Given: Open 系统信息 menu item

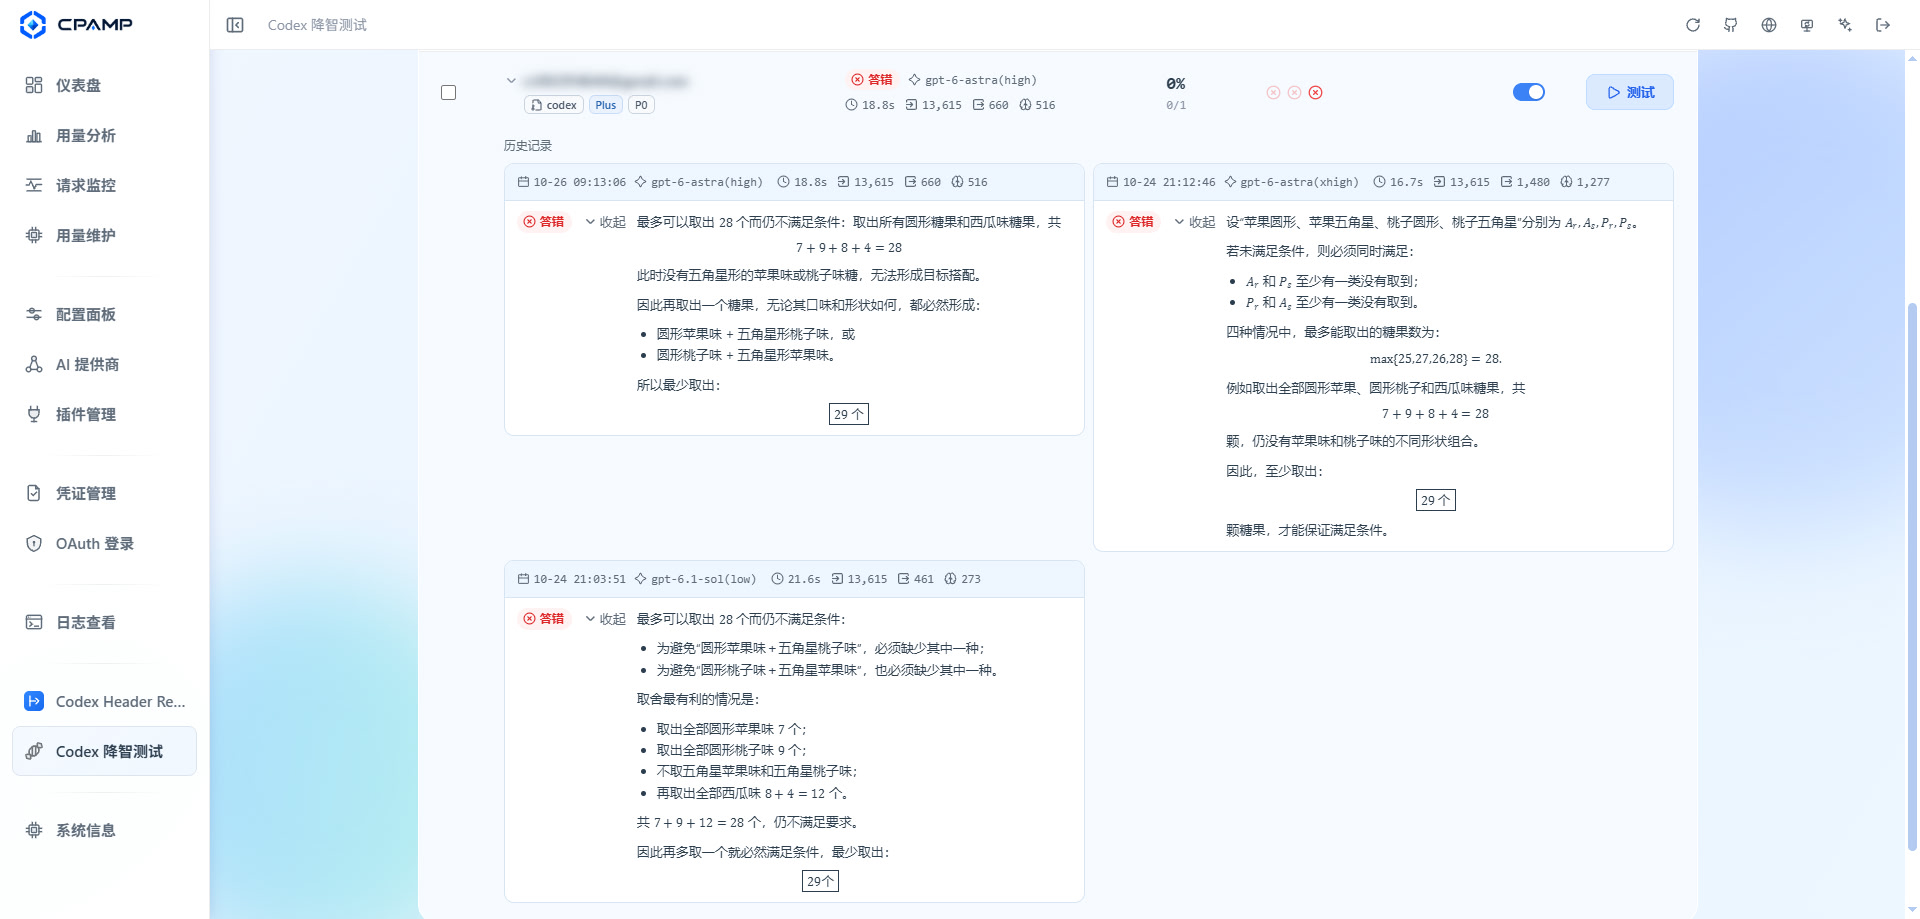Looking at the screenshot, I should point(104,830).
